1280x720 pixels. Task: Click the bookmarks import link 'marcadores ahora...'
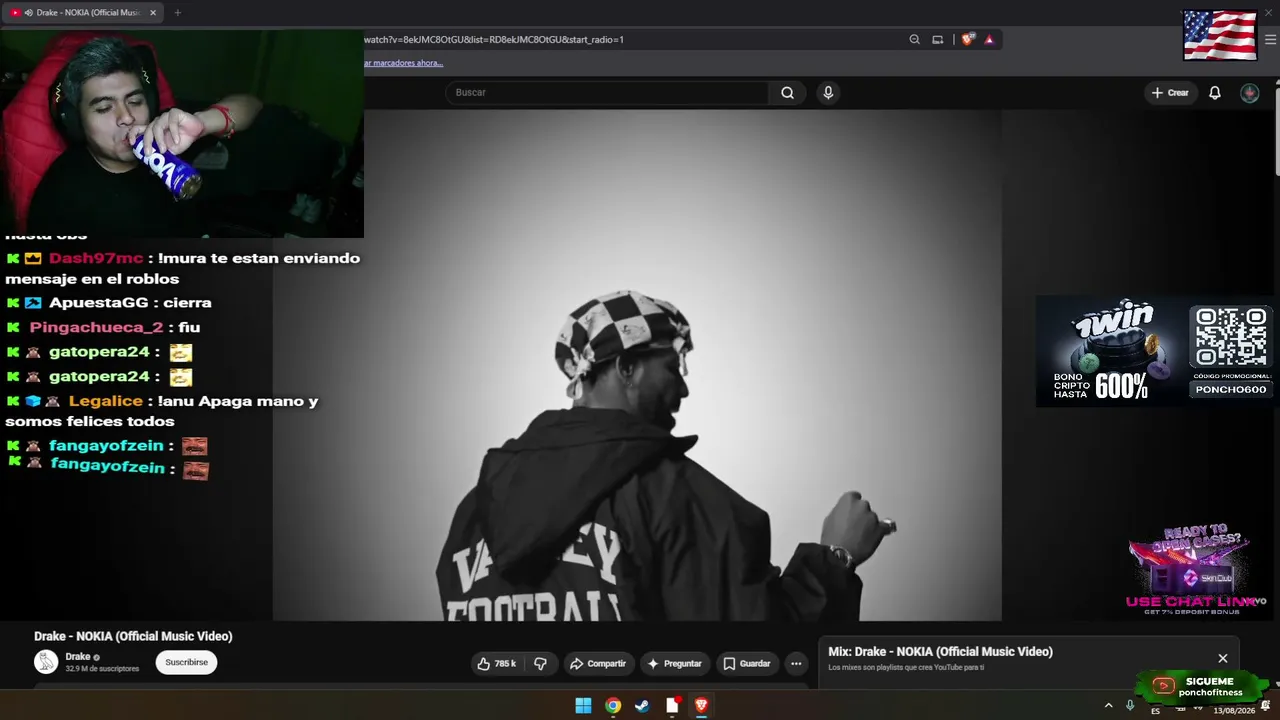tap(403, 63)
